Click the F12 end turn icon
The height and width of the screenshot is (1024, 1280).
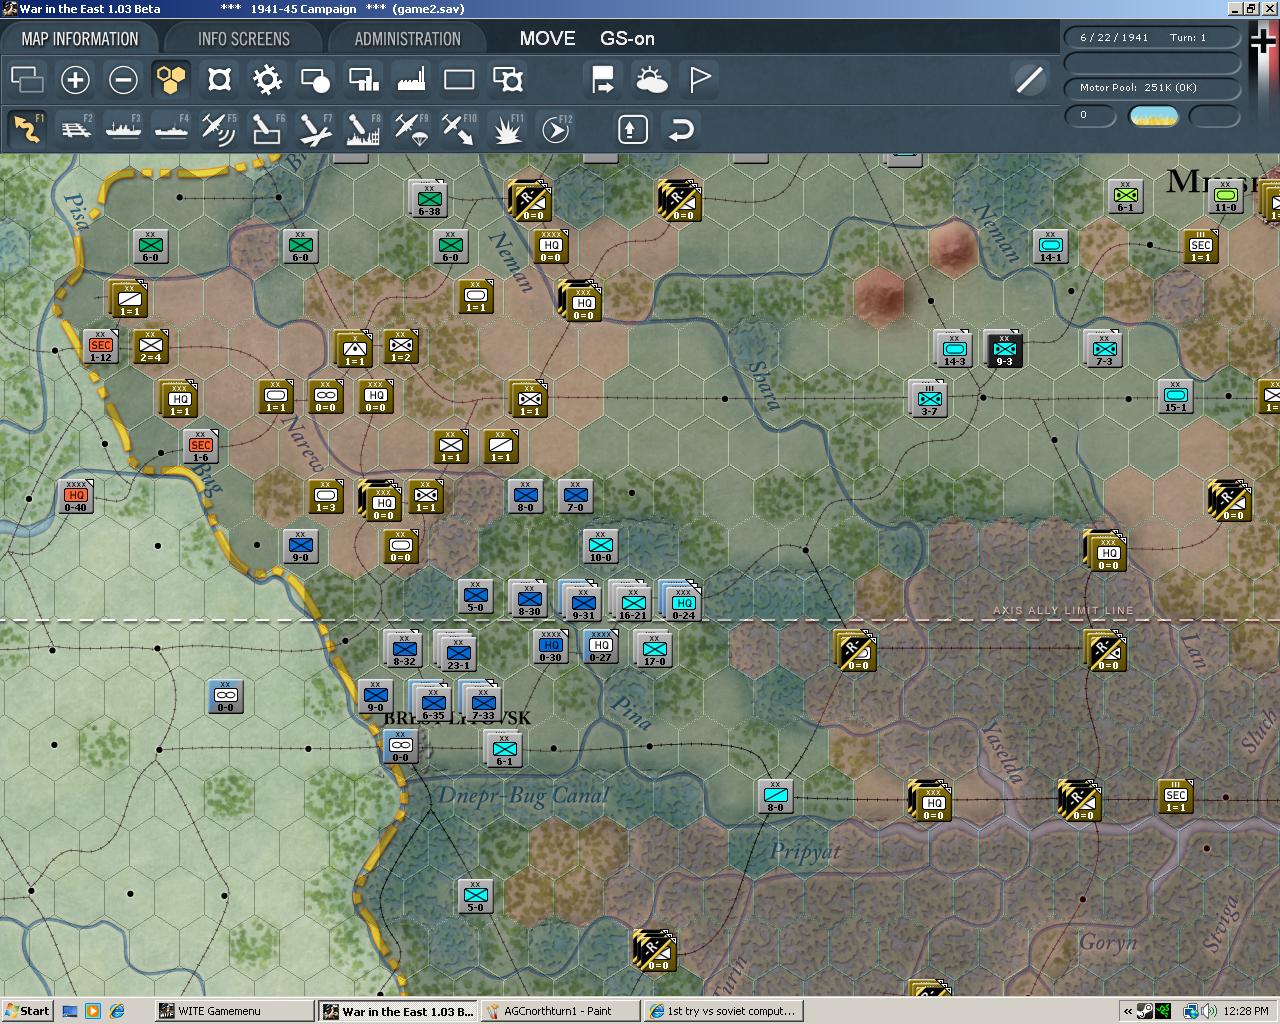555,129
